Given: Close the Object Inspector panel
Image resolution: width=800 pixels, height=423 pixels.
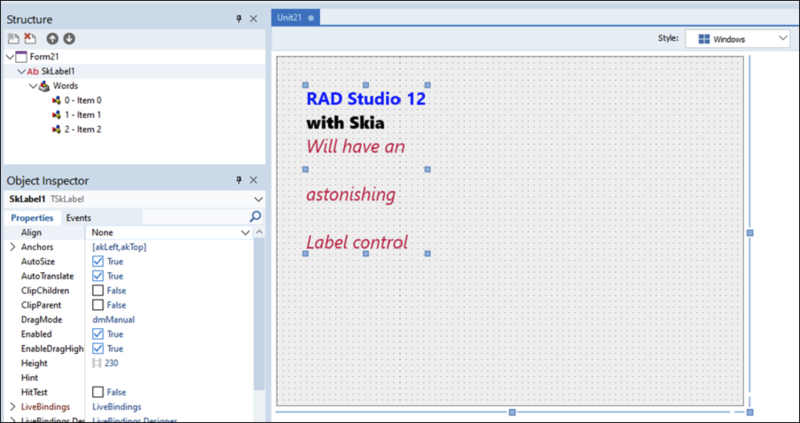Looking at the screenshot, I should click(253, 180).
